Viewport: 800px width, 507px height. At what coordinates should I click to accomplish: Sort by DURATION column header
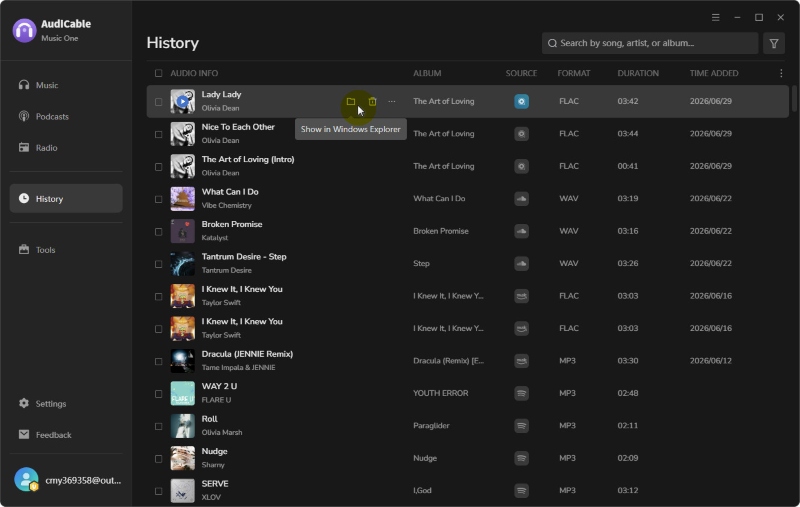pos(638,73)
